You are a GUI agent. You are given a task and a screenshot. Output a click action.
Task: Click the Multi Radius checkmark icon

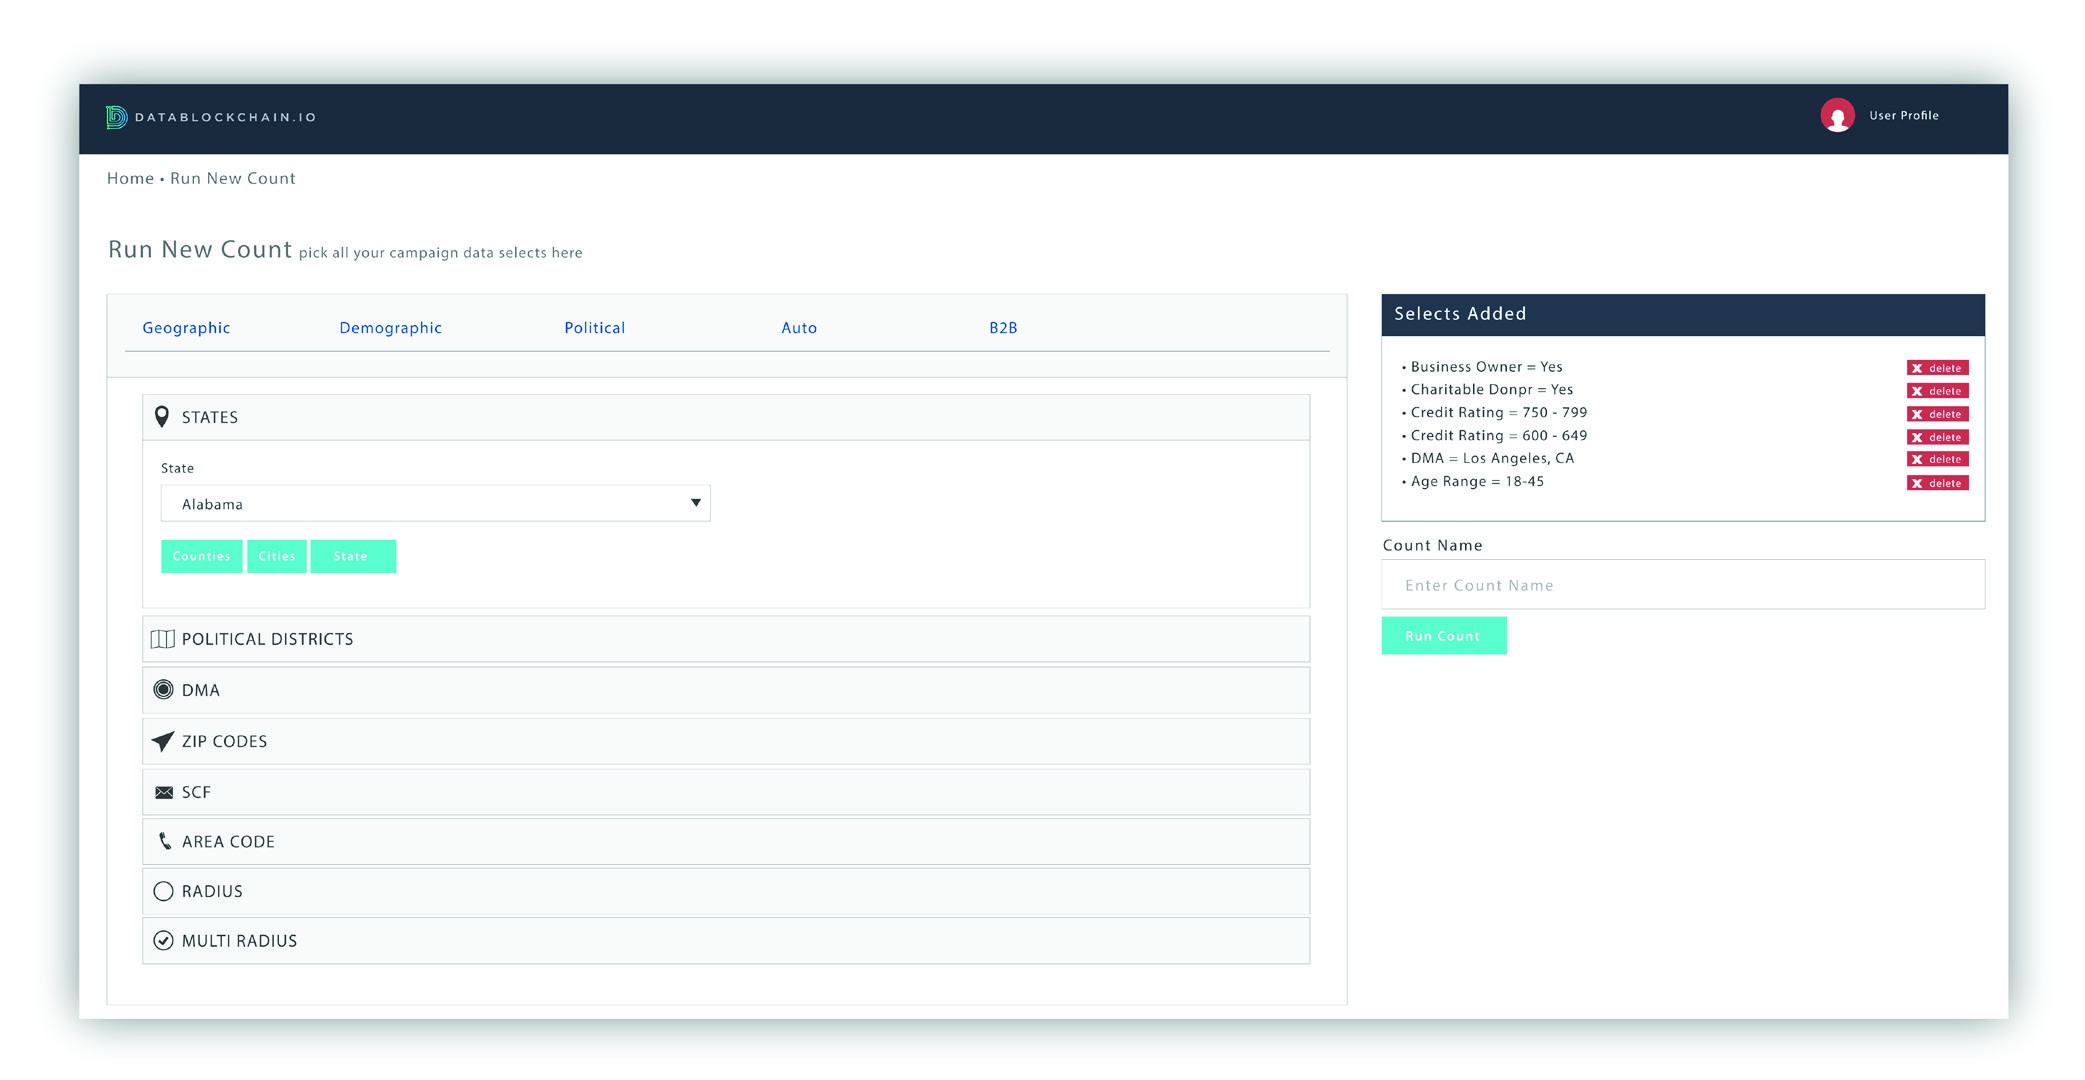tap(163, 940)
